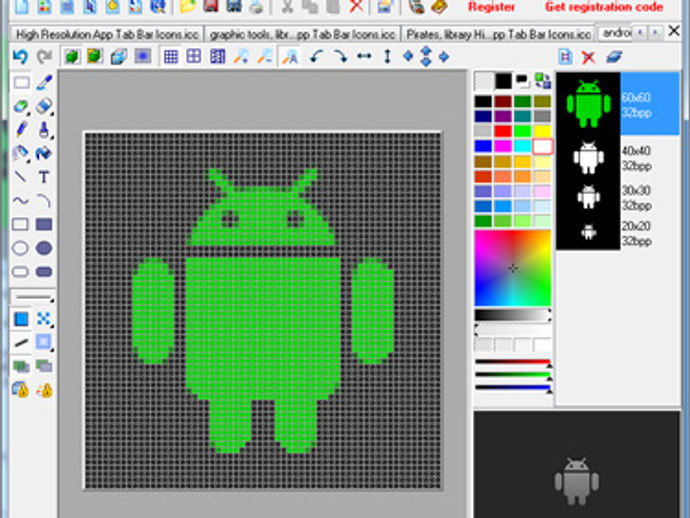Select the straight line tool

point(21,177)
